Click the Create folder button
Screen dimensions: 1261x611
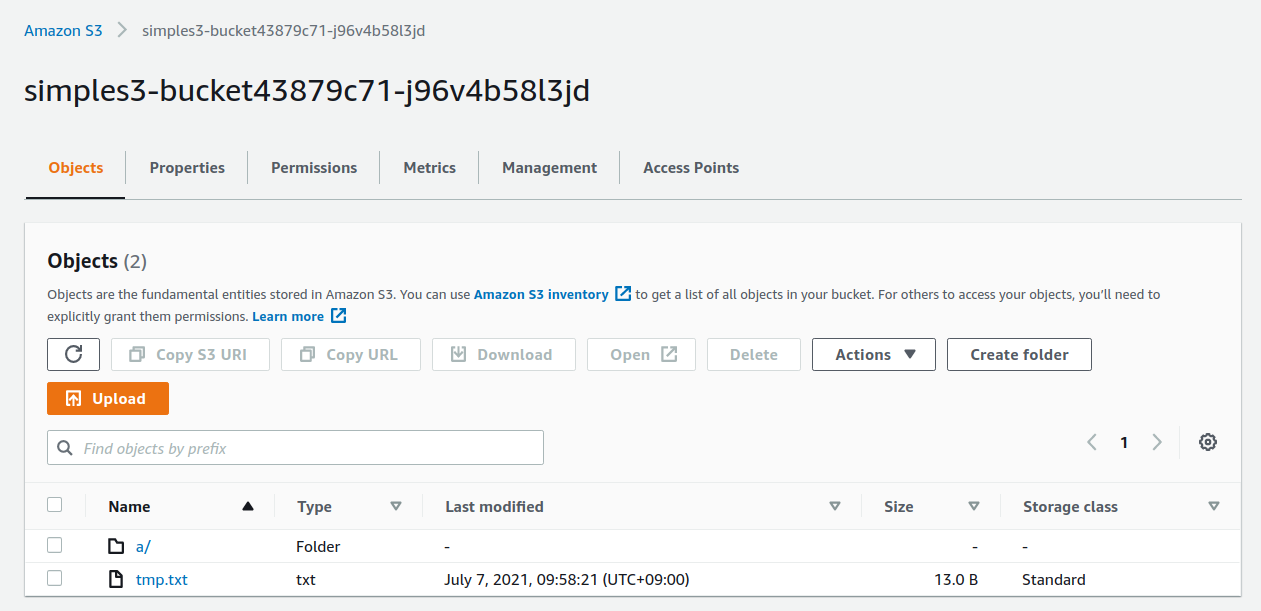[1019, 355]
